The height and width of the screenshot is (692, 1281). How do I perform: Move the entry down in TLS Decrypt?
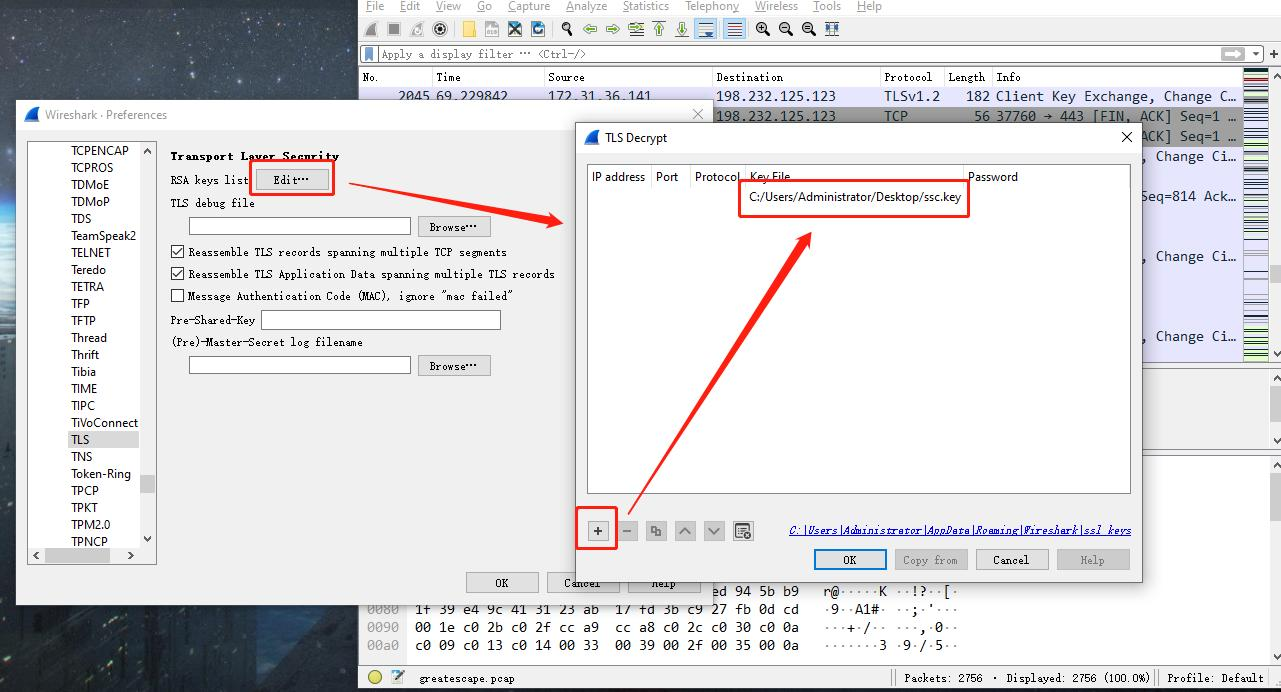[x=714, y=531]
